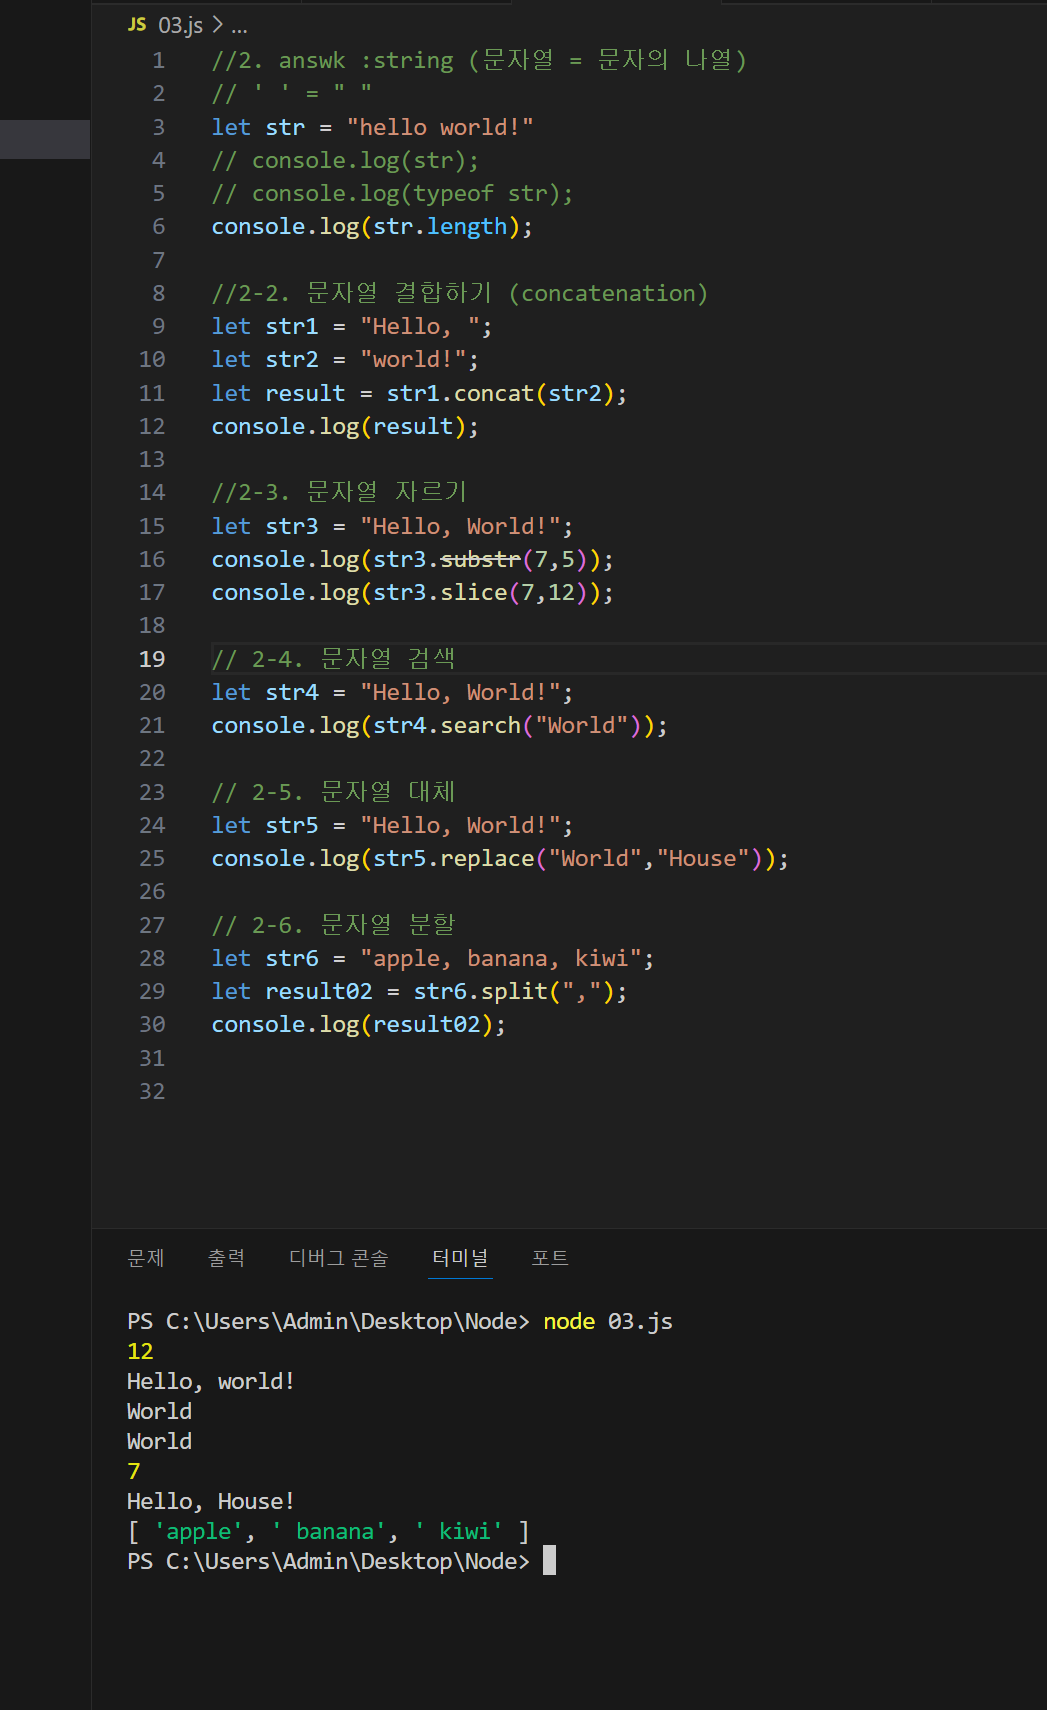
Task: Open the 디버그 콘솔 tab
Action: click(x=338, y=1258)
